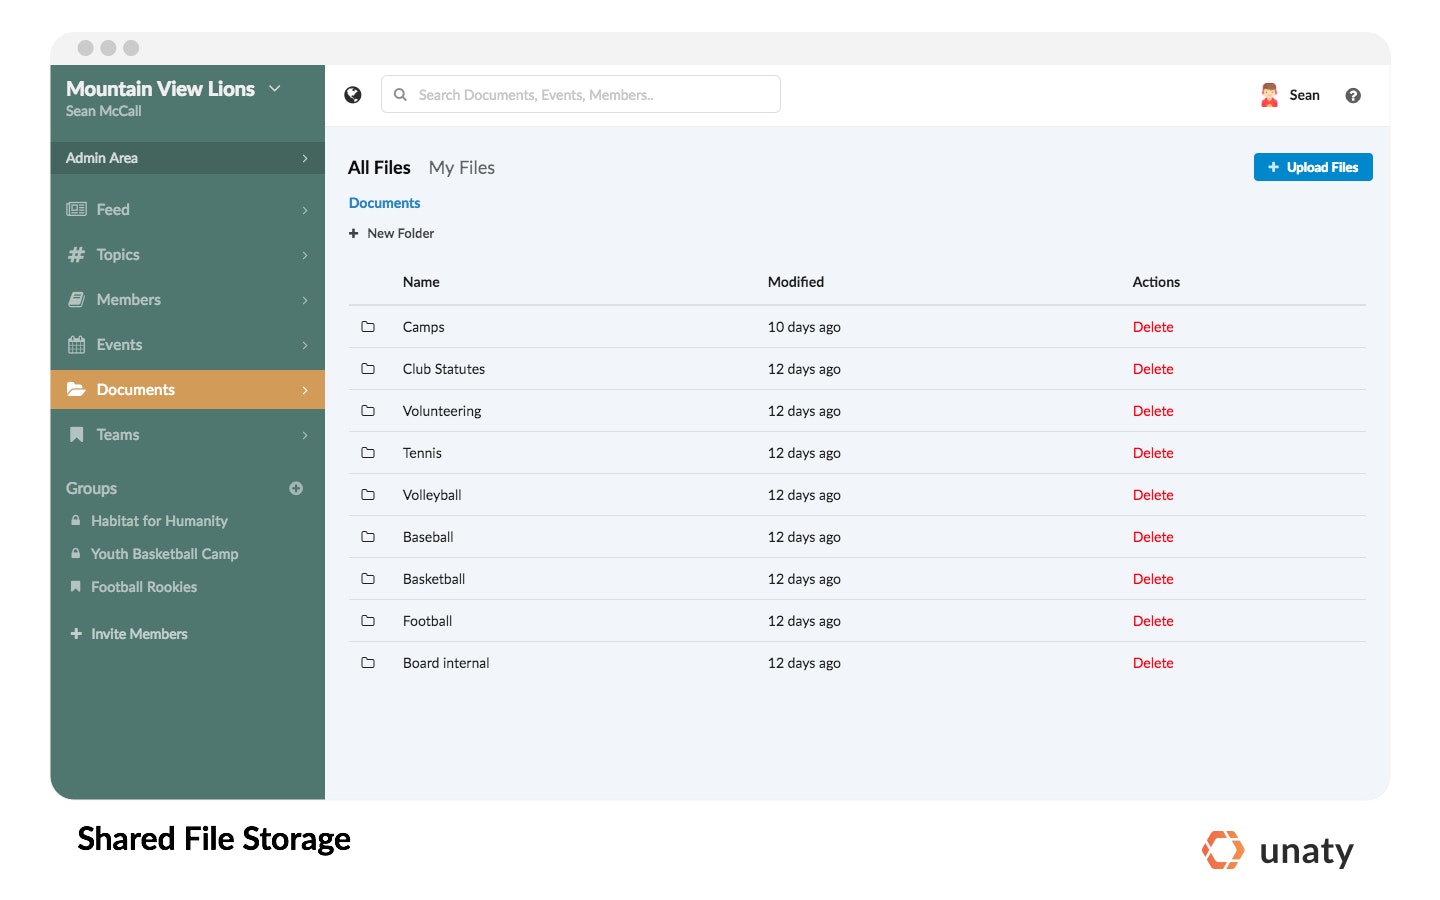The image size is (1440, 900).
Task: Click the Club Statutes folder icon
Action: 368,369
